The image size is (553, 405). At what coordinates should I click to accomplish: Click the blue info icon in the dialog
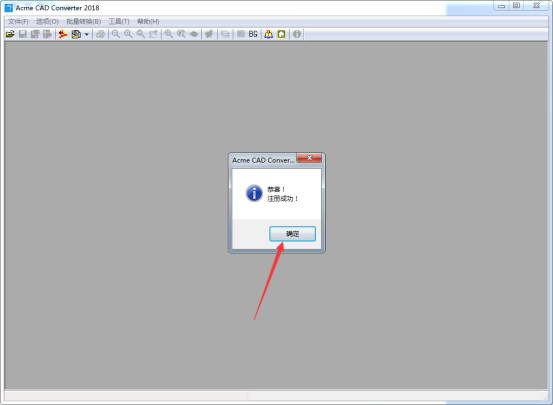click(x=254, y=193)
